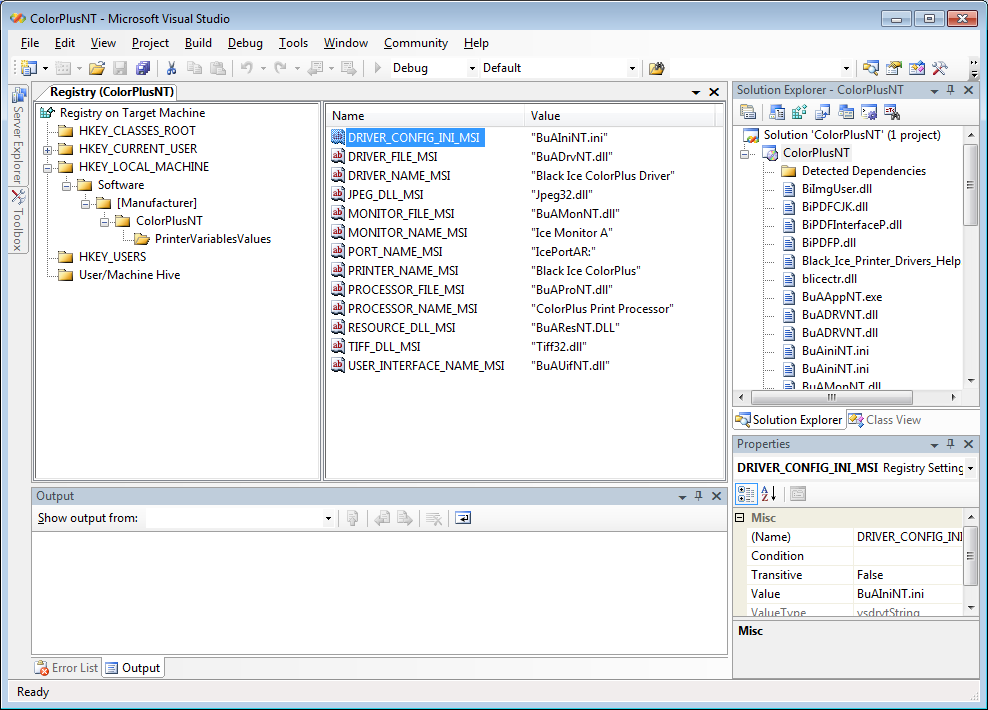Select BuAAppNT.exe in Solution Explorer
988x710 pixels.
842,297
